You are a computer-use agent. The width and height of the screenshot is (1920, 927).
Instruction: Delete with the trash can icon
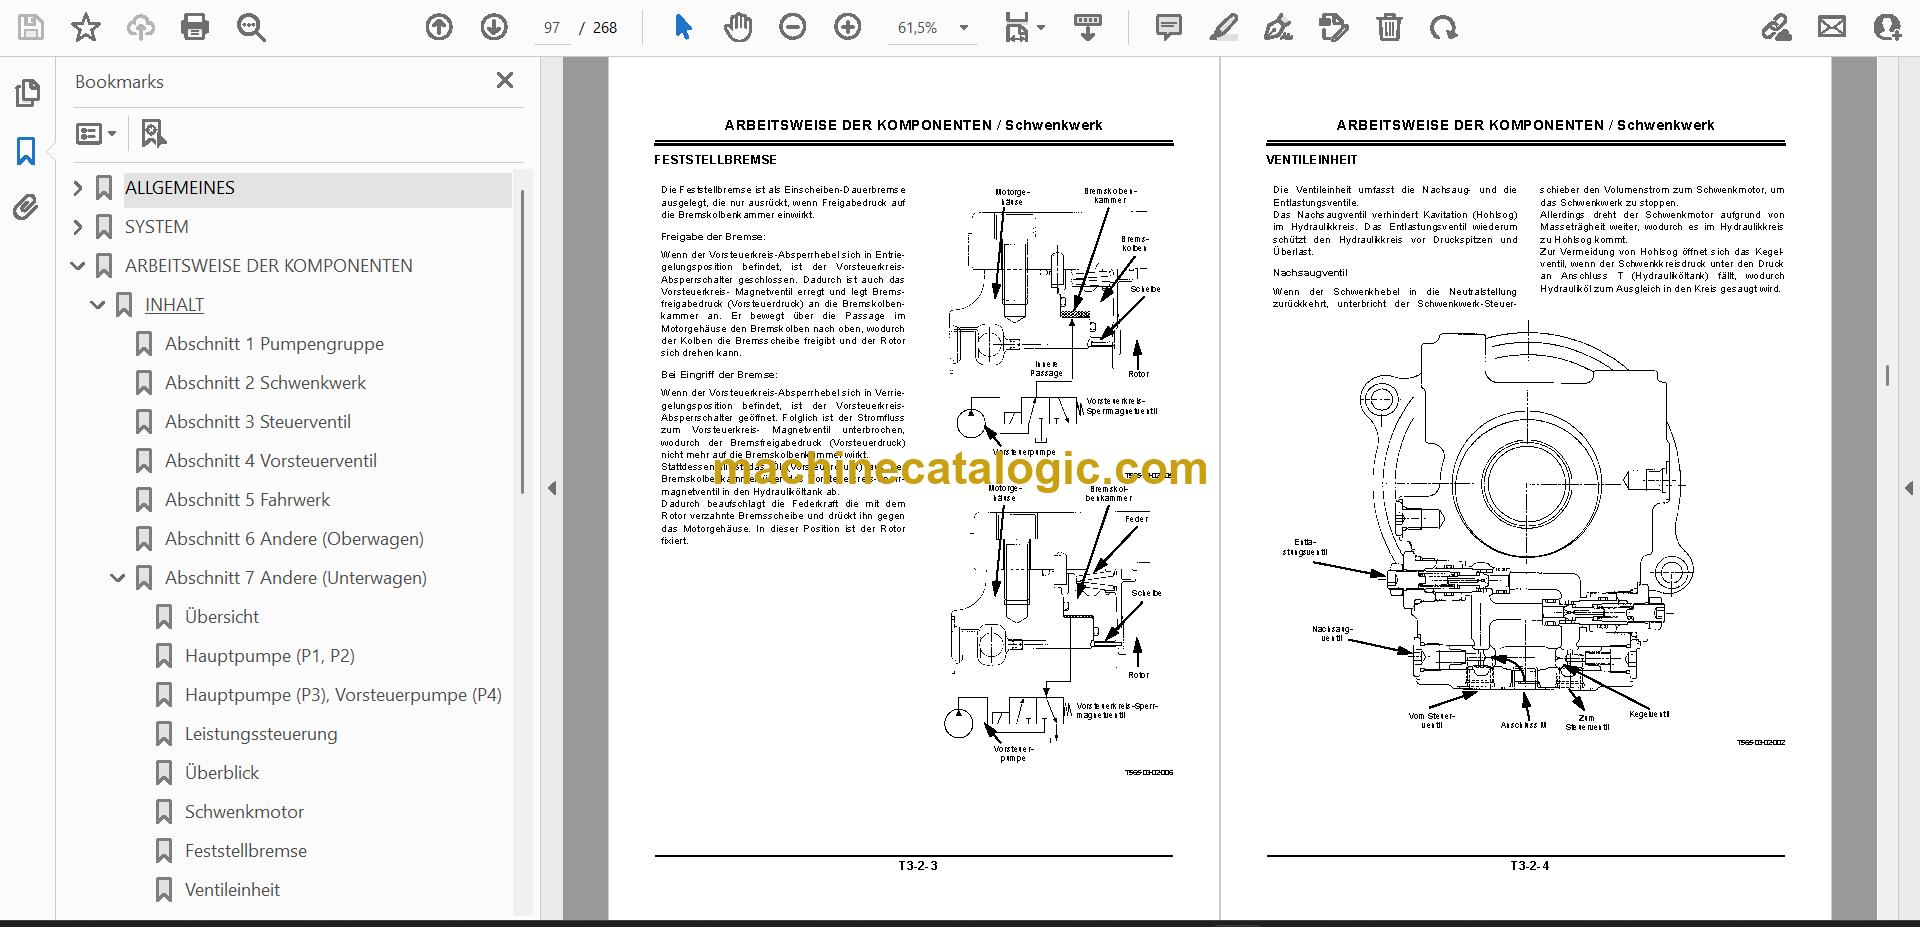[x=1389, y=27]
